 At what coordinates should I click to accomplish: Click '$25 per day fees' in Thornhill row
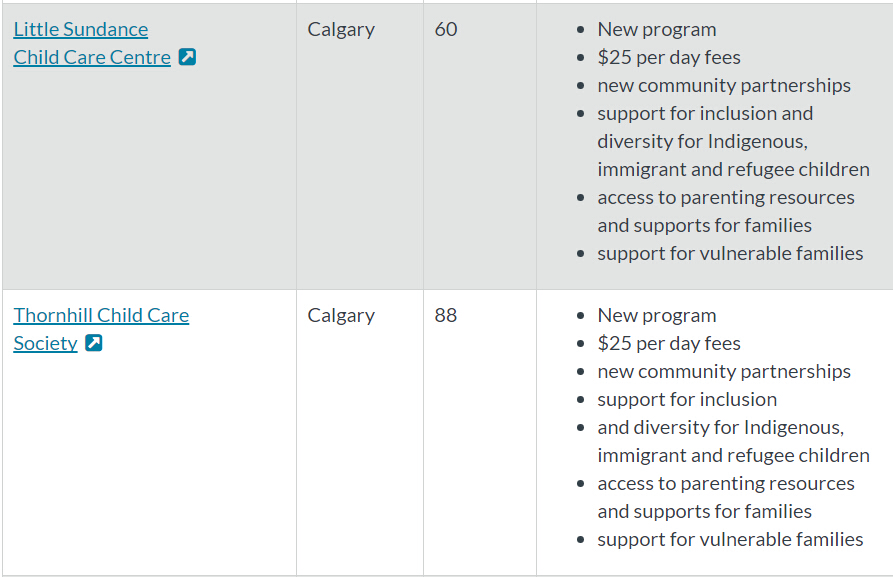tap(669, 343)
